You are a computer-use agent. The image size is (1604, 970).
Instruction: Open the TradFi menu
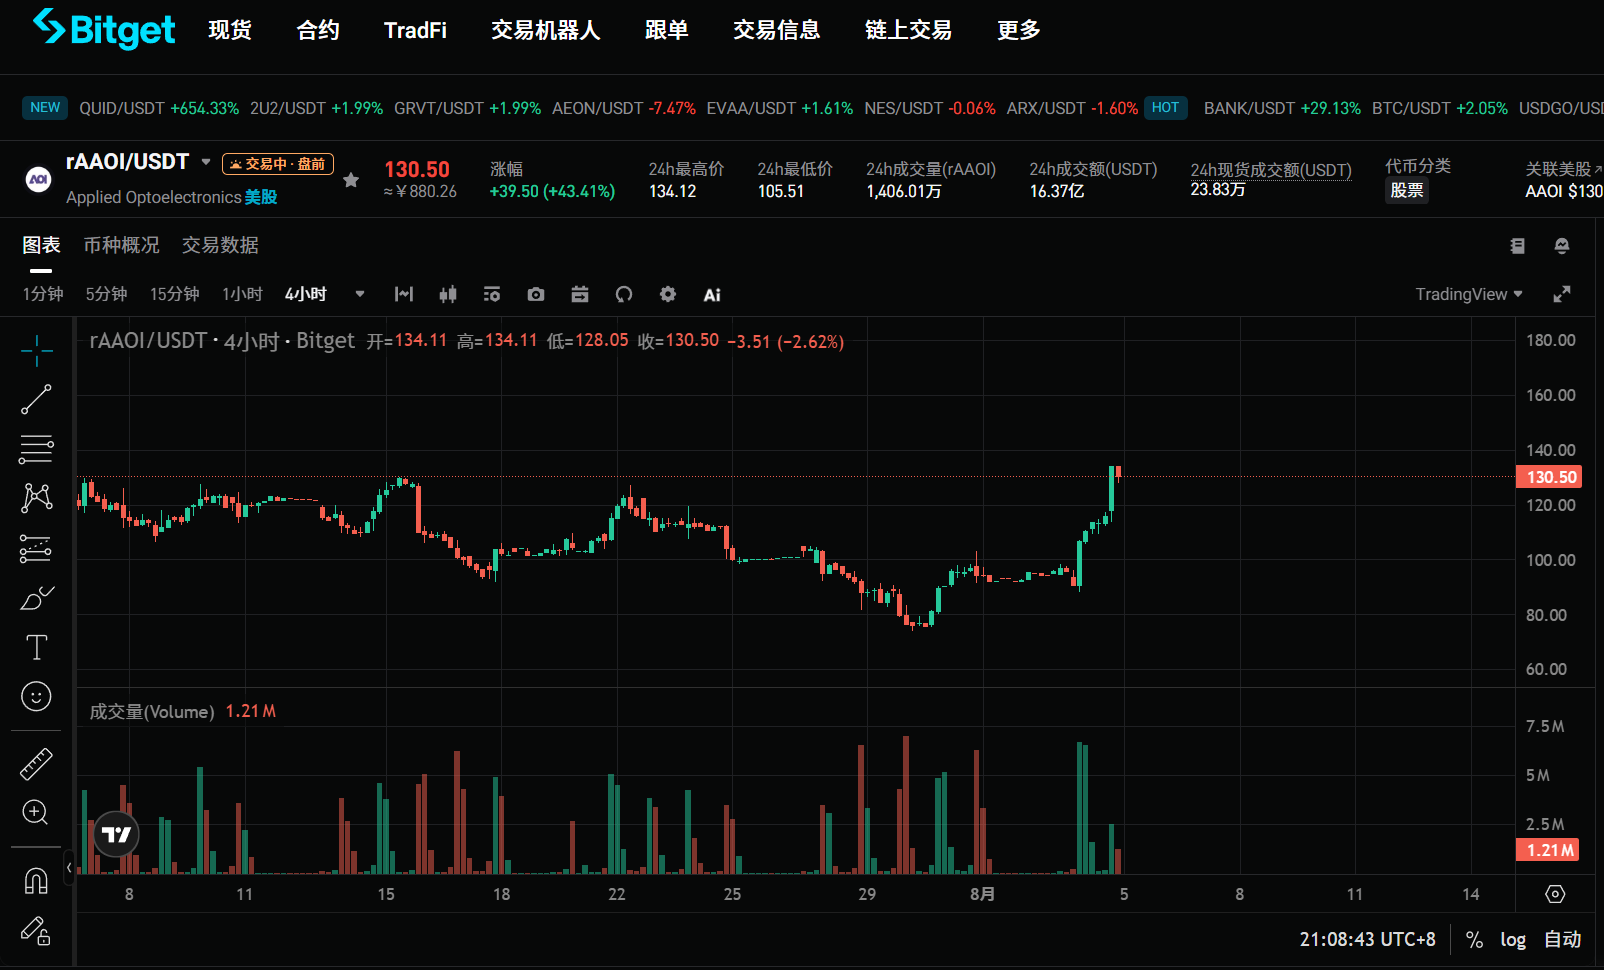(415, 30)
